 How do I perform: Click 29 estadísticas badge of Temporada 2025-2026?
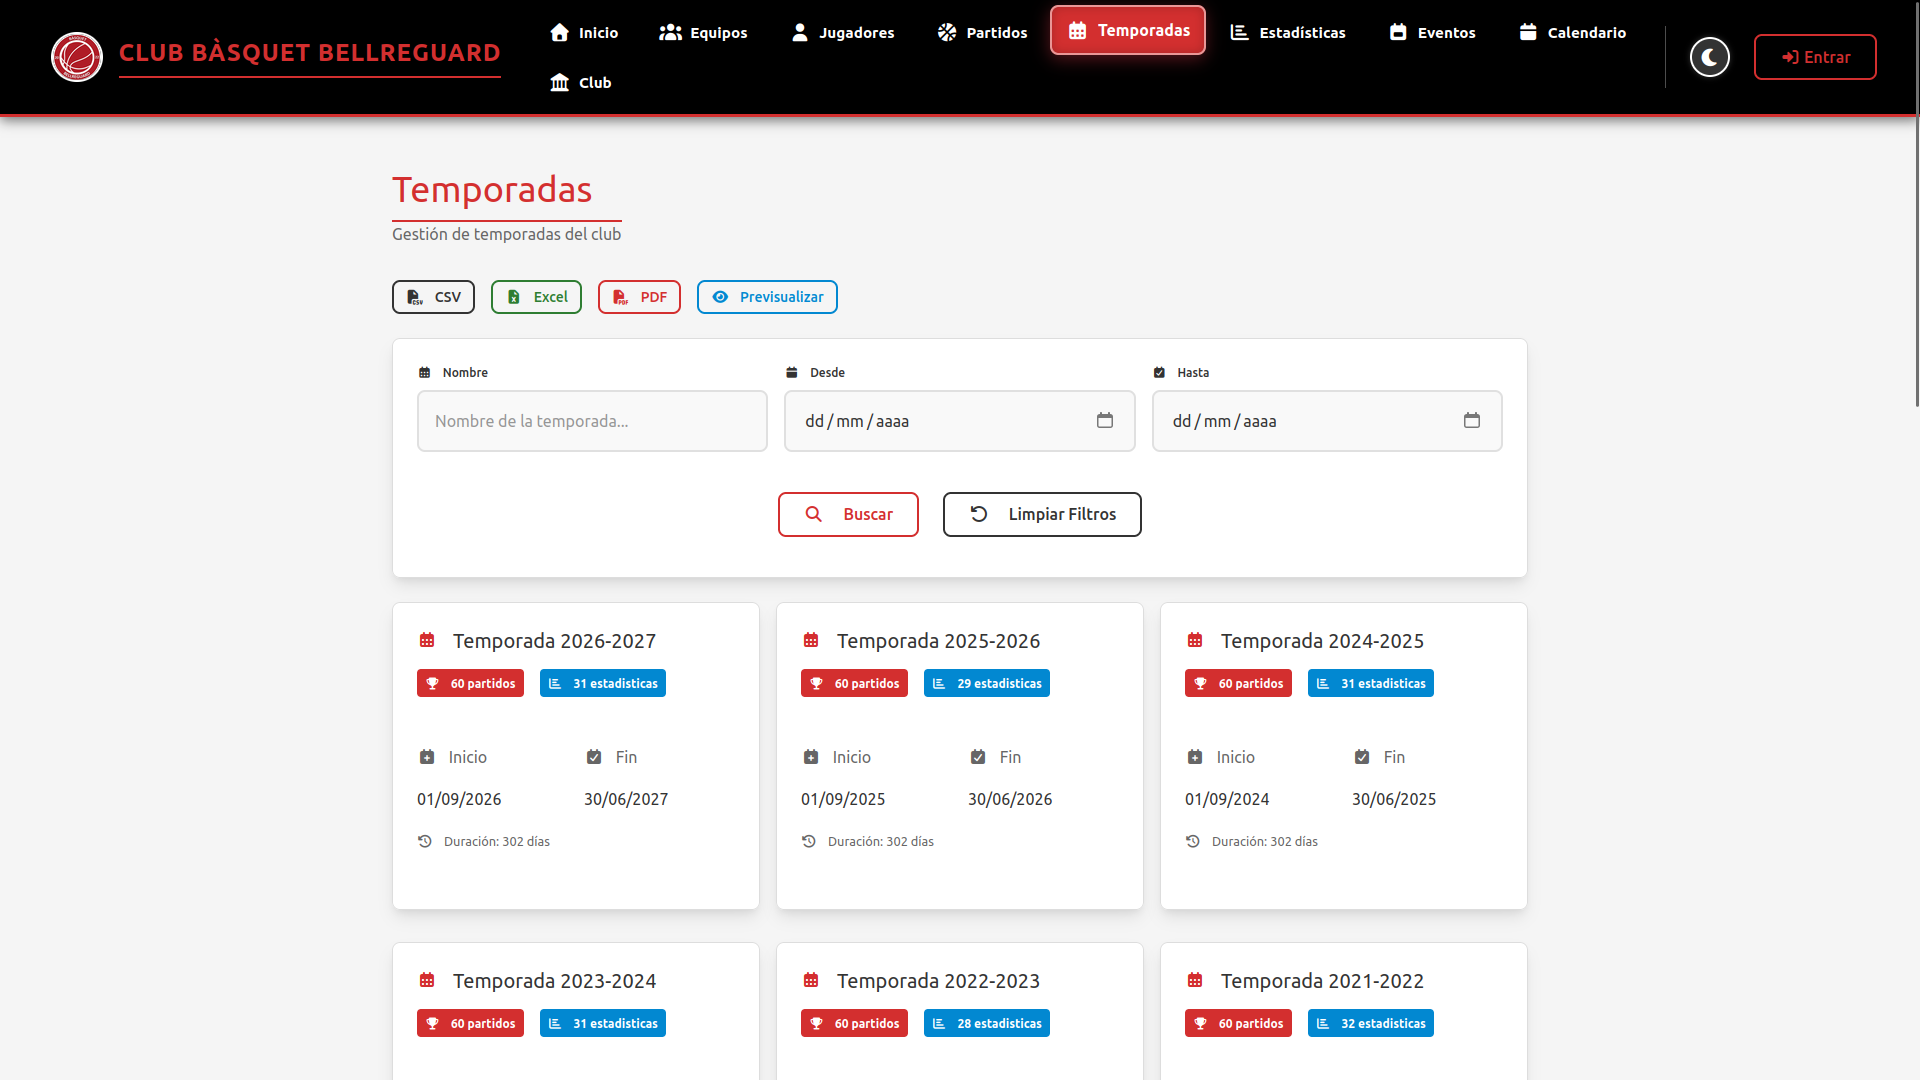point(987,683)
